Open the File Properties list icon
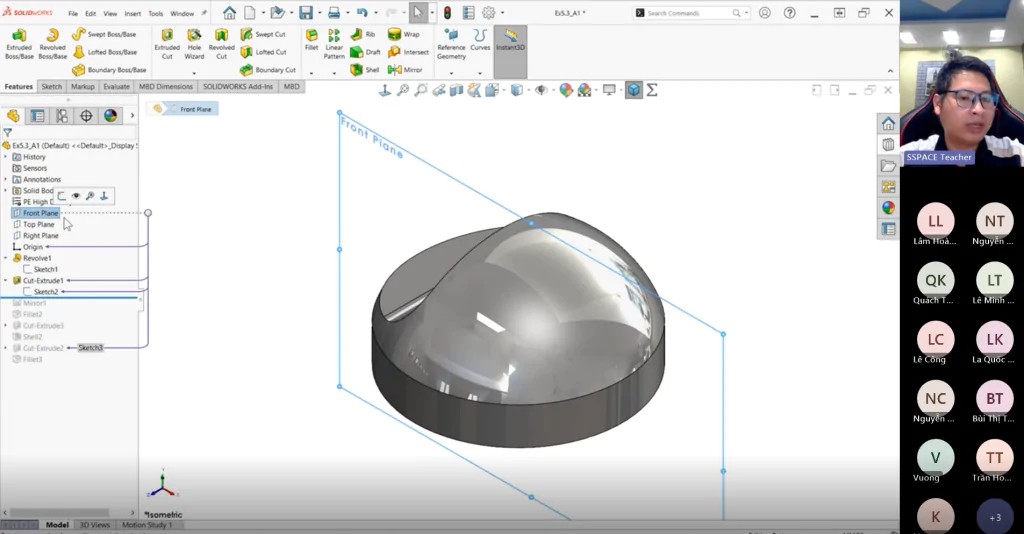The height and width of the screenshot is (534, 1024). click(x=468, y=12)
